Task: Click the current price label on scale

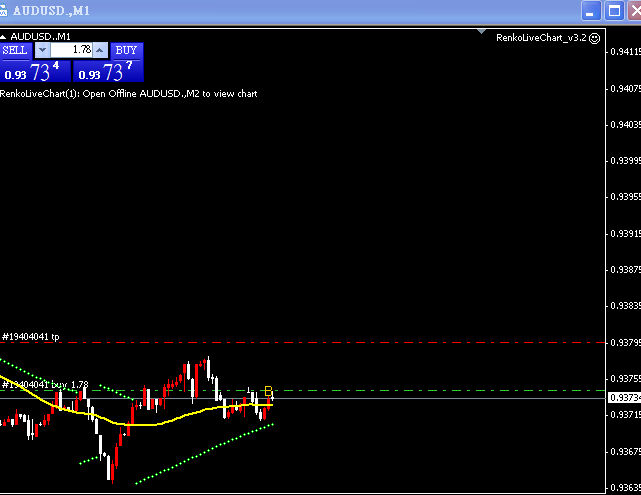Action: pyautogui.click(x=624, y=397)
